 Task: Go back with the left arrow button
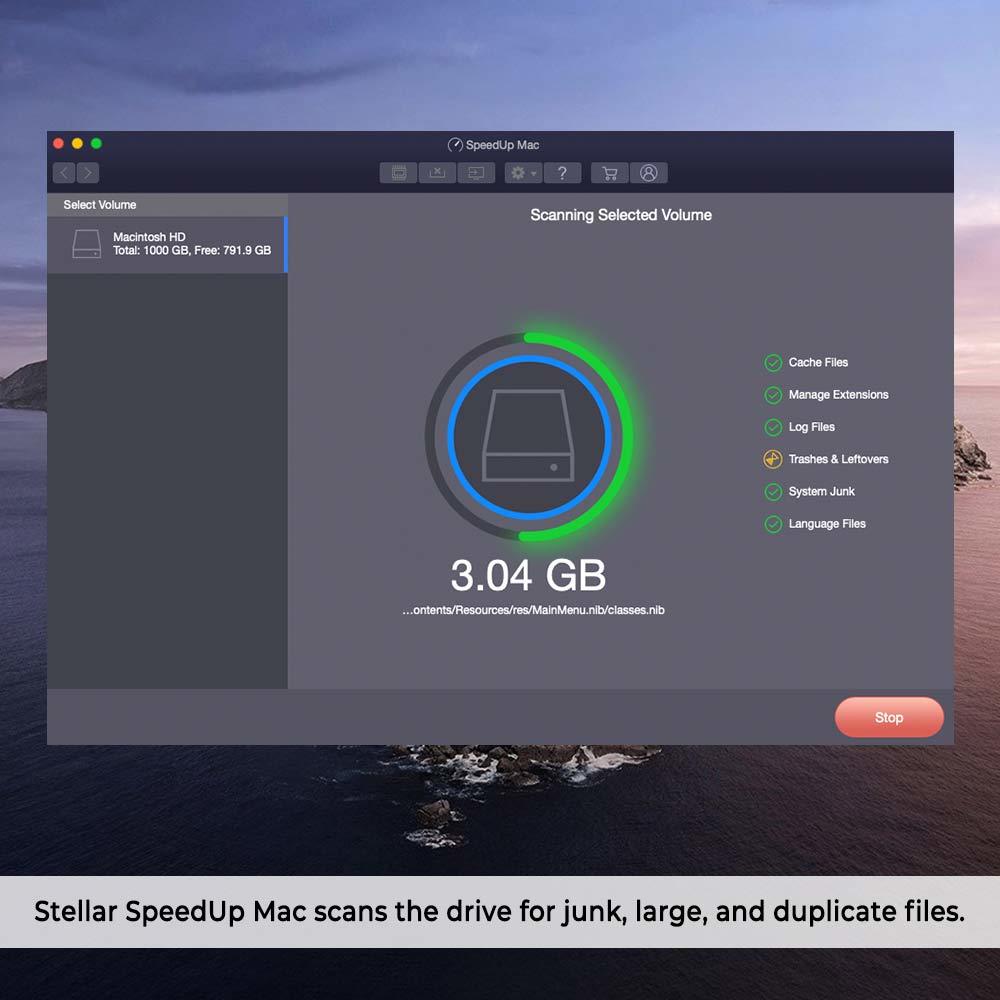64,173
